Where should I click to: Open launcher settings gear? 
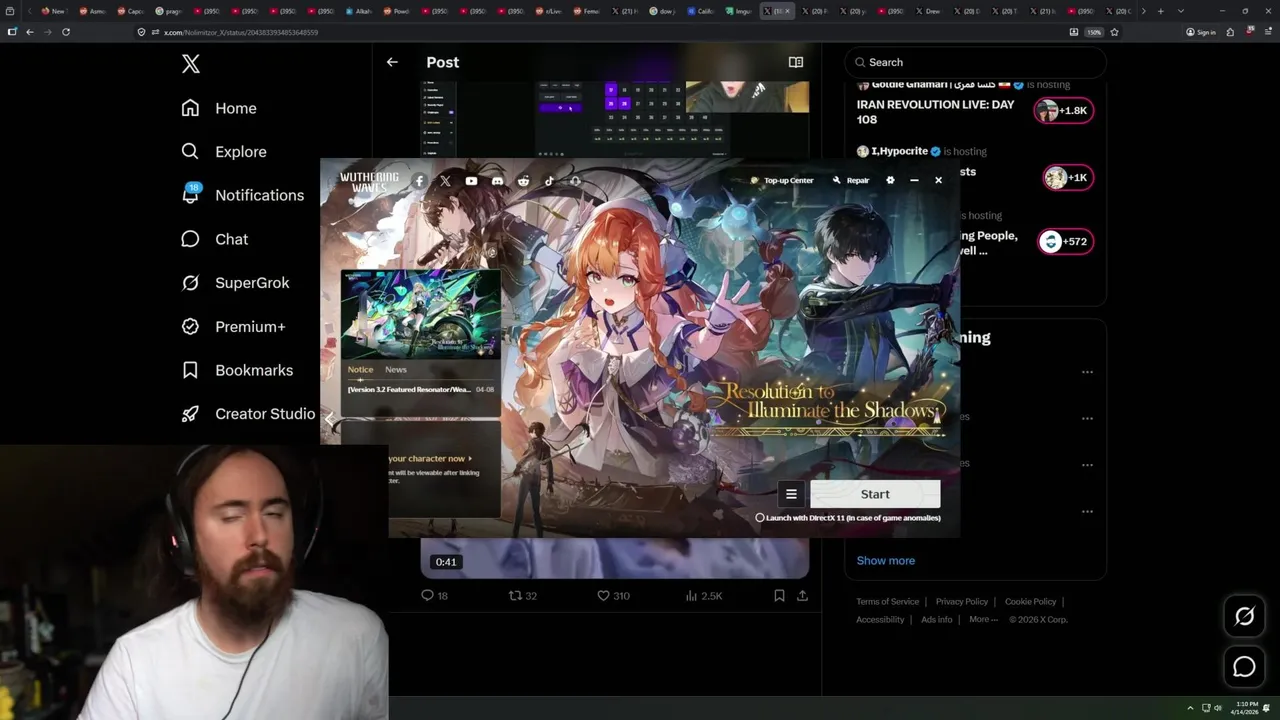[890, 180]
